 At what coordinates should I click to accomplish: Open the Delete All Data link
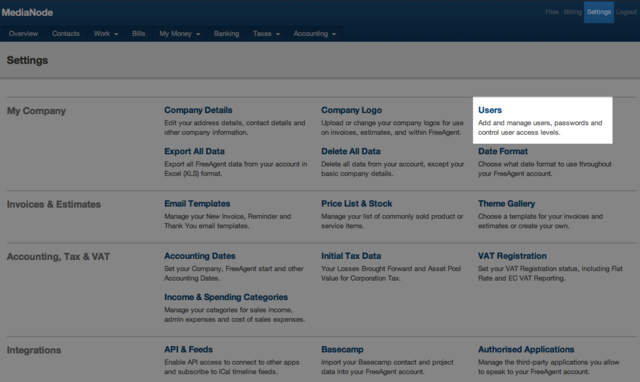coord(351,151)
